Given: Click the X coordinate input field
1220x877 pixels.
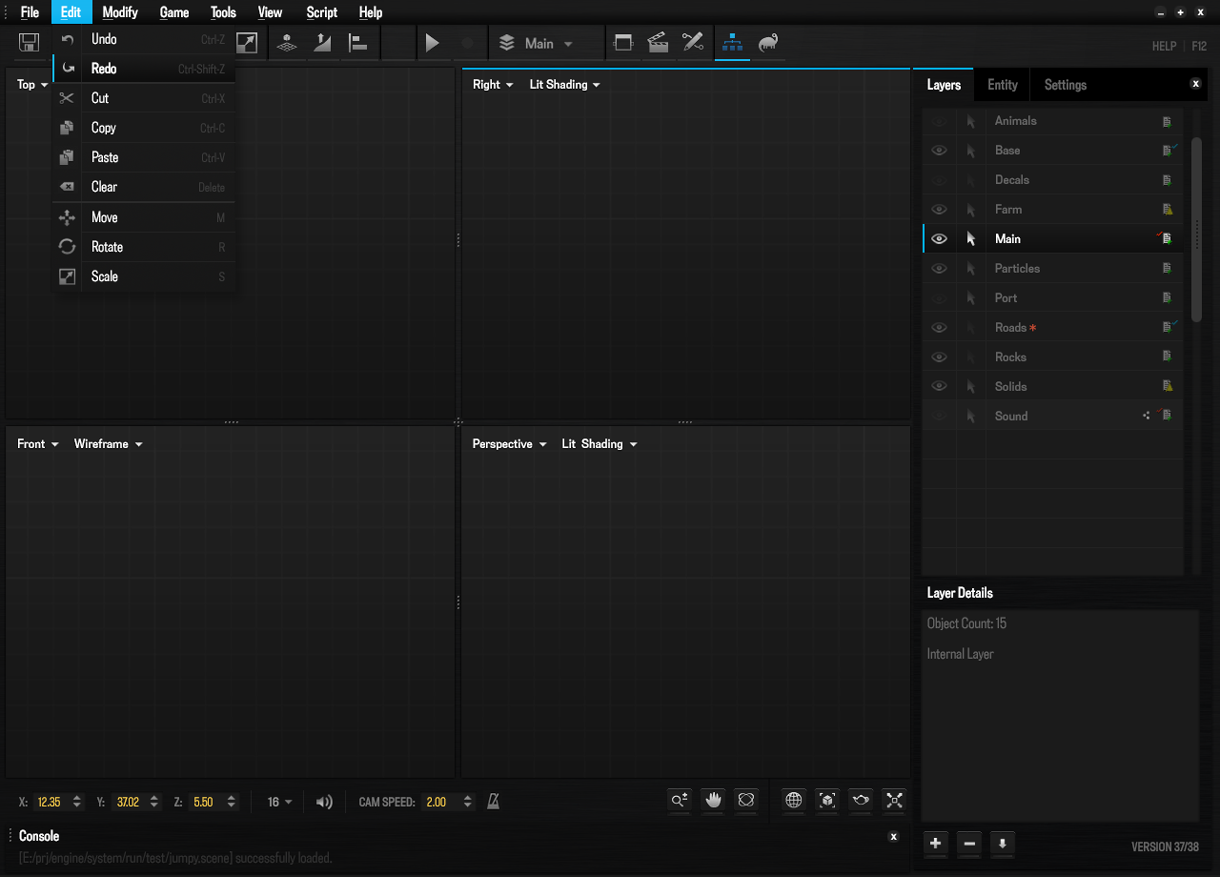Looking at the screenshot, I should (x=49, y=802).
